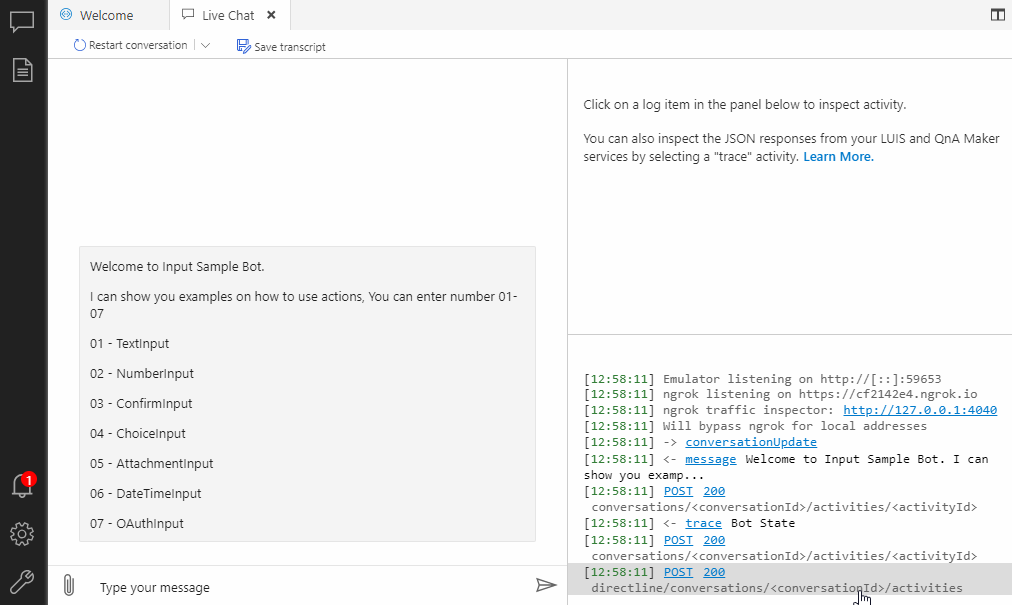The image size is (1012, 605).
Task: Close the Live Chat tab
Action: point(271,15)
